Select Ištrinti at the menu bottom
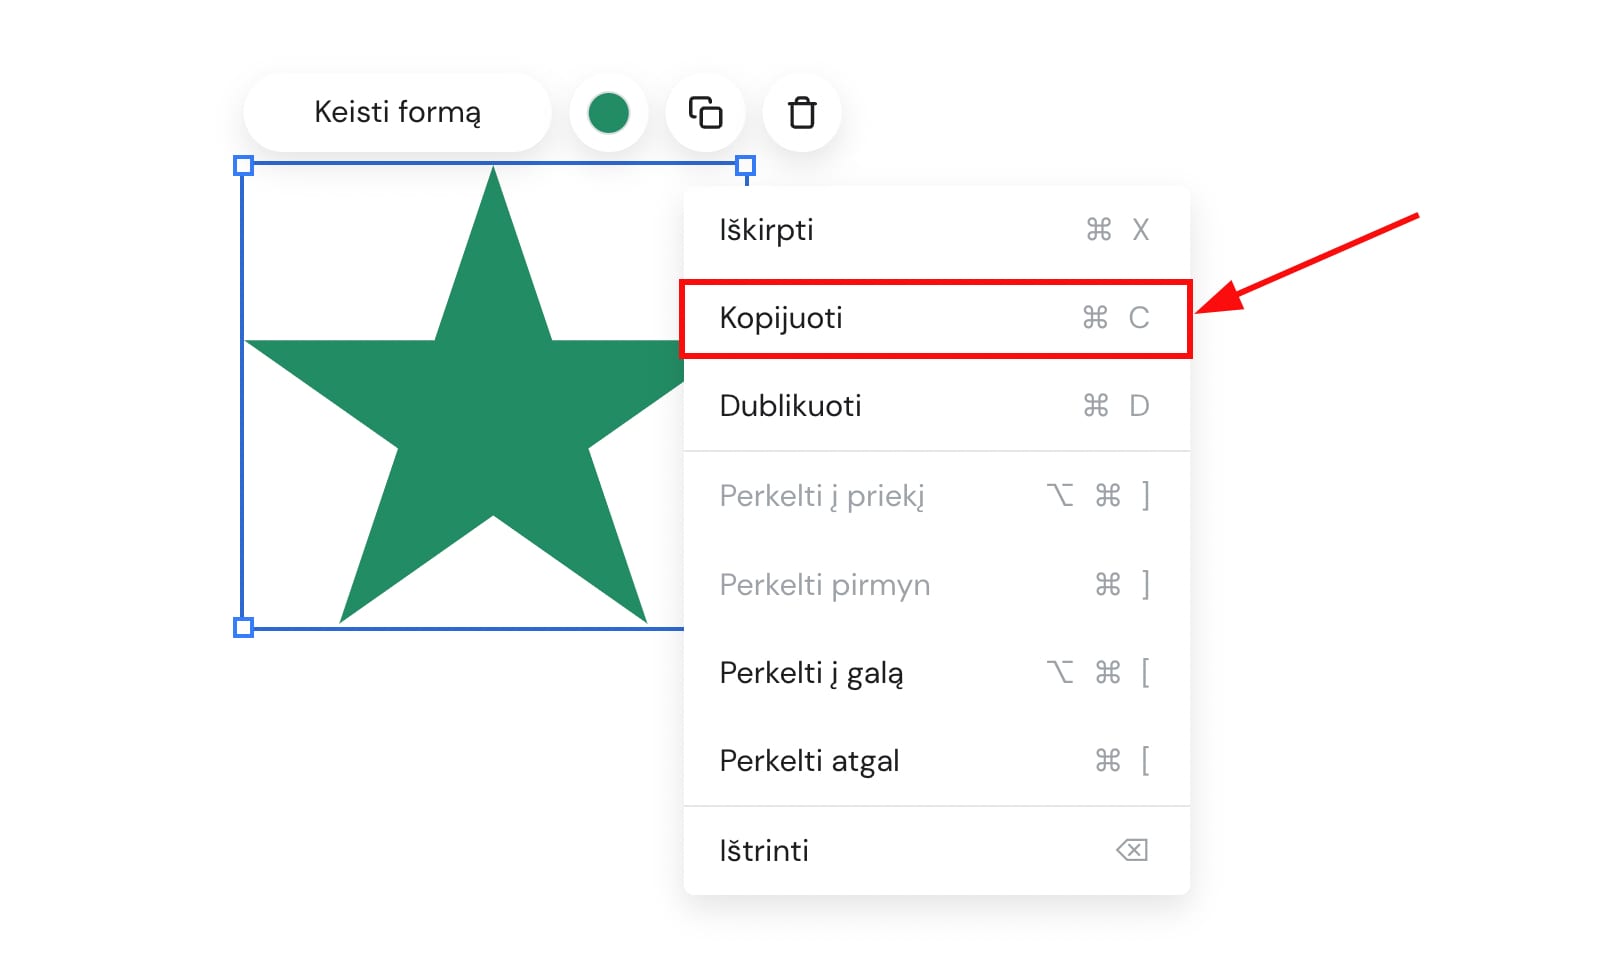1604x954 pixels. pyautogui.click(x=764, y=850)
